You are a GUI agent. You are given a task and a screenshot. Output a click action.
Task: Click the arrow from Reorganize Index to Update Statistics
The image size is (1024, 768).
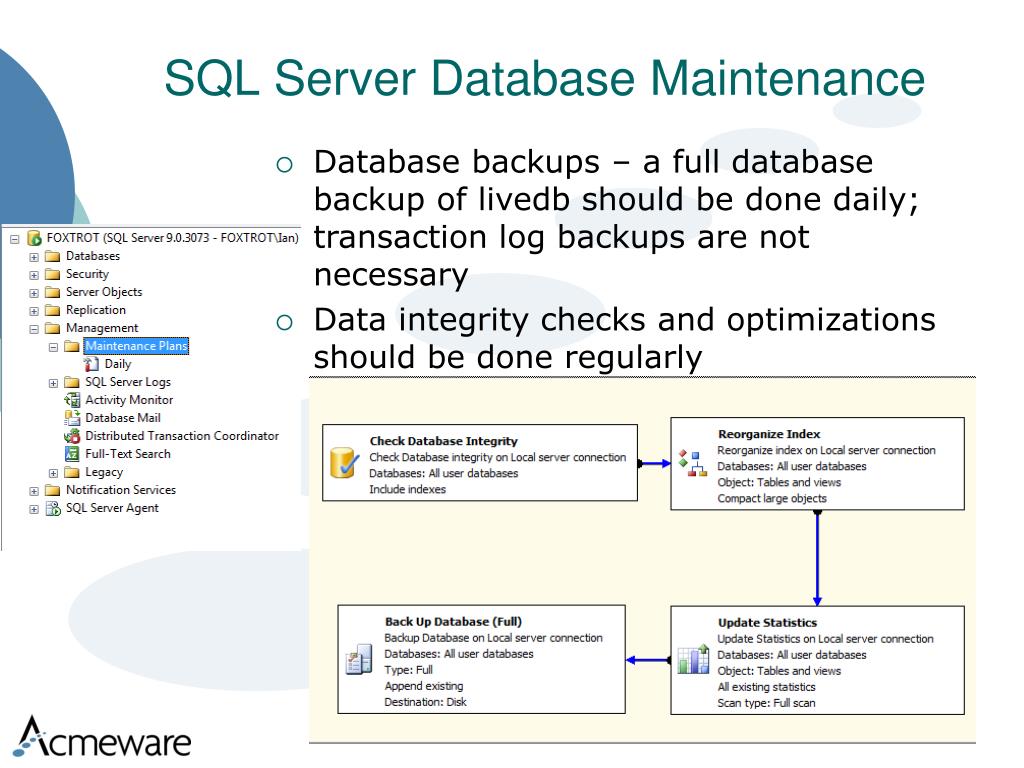click(x=817, y=558)
